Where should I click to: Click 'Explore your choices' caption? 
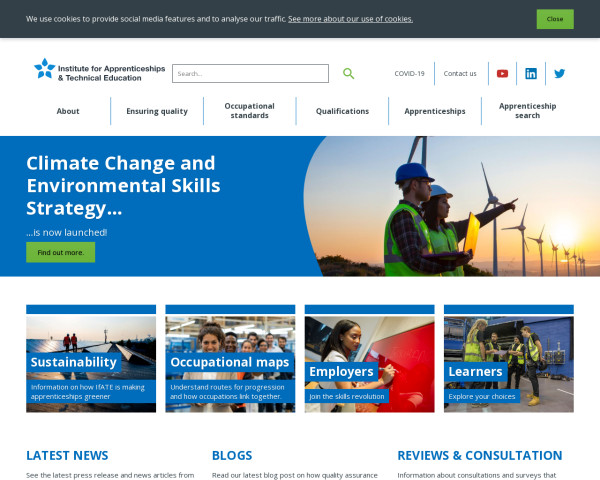point(482,397)
